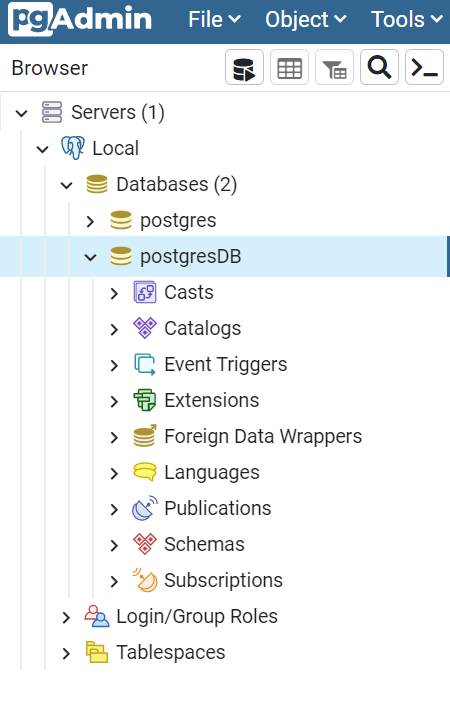The height and width of the screenshot is (707, 450).
Task: Click the Databases node icon
Action: 97,184
